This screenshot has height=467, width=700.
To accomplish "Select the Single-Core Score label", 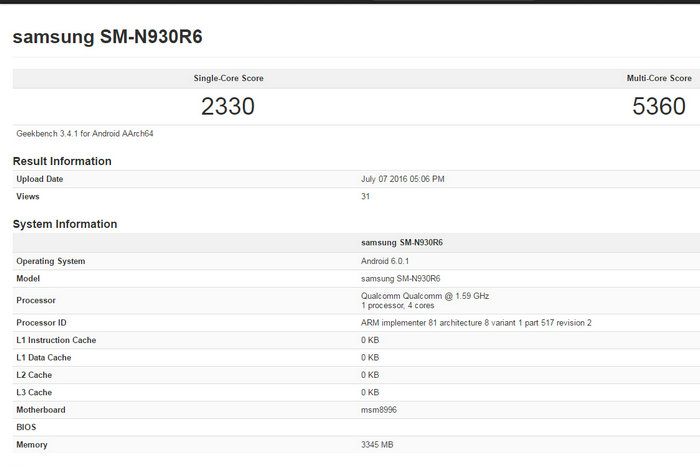I will click(229, 78).
